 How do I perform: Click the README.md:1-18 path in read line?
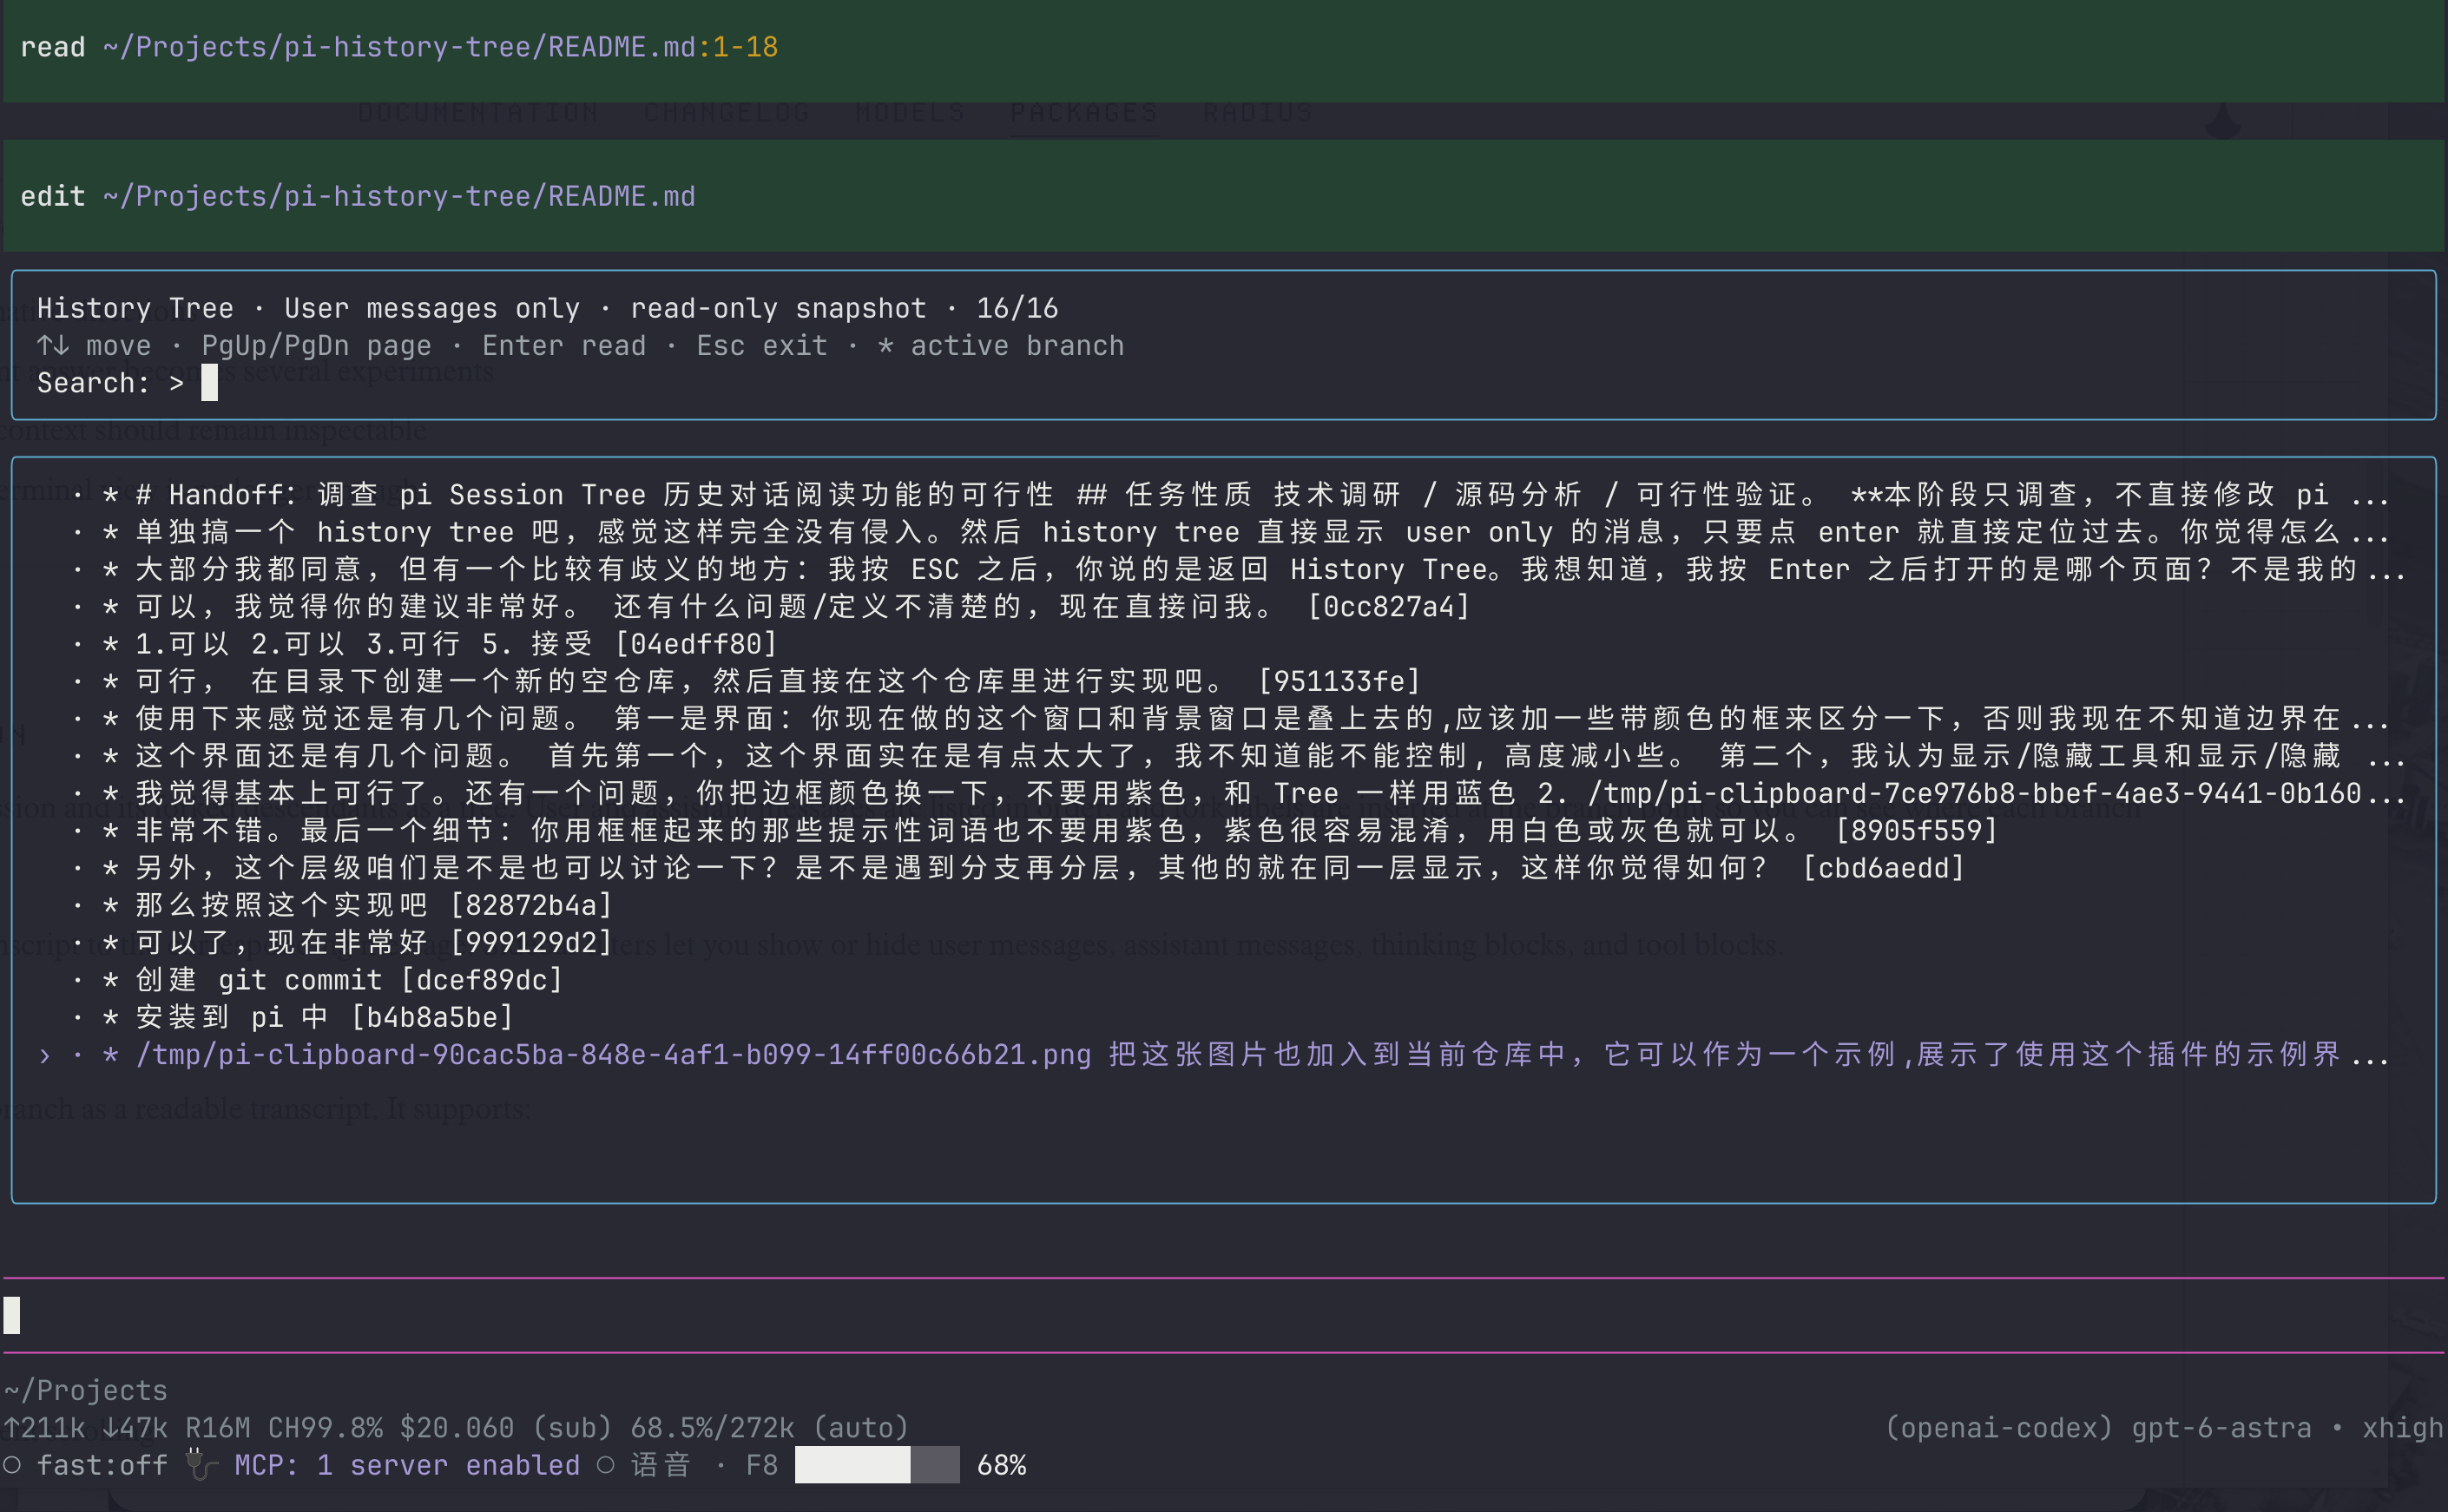(x=440, y=47)
